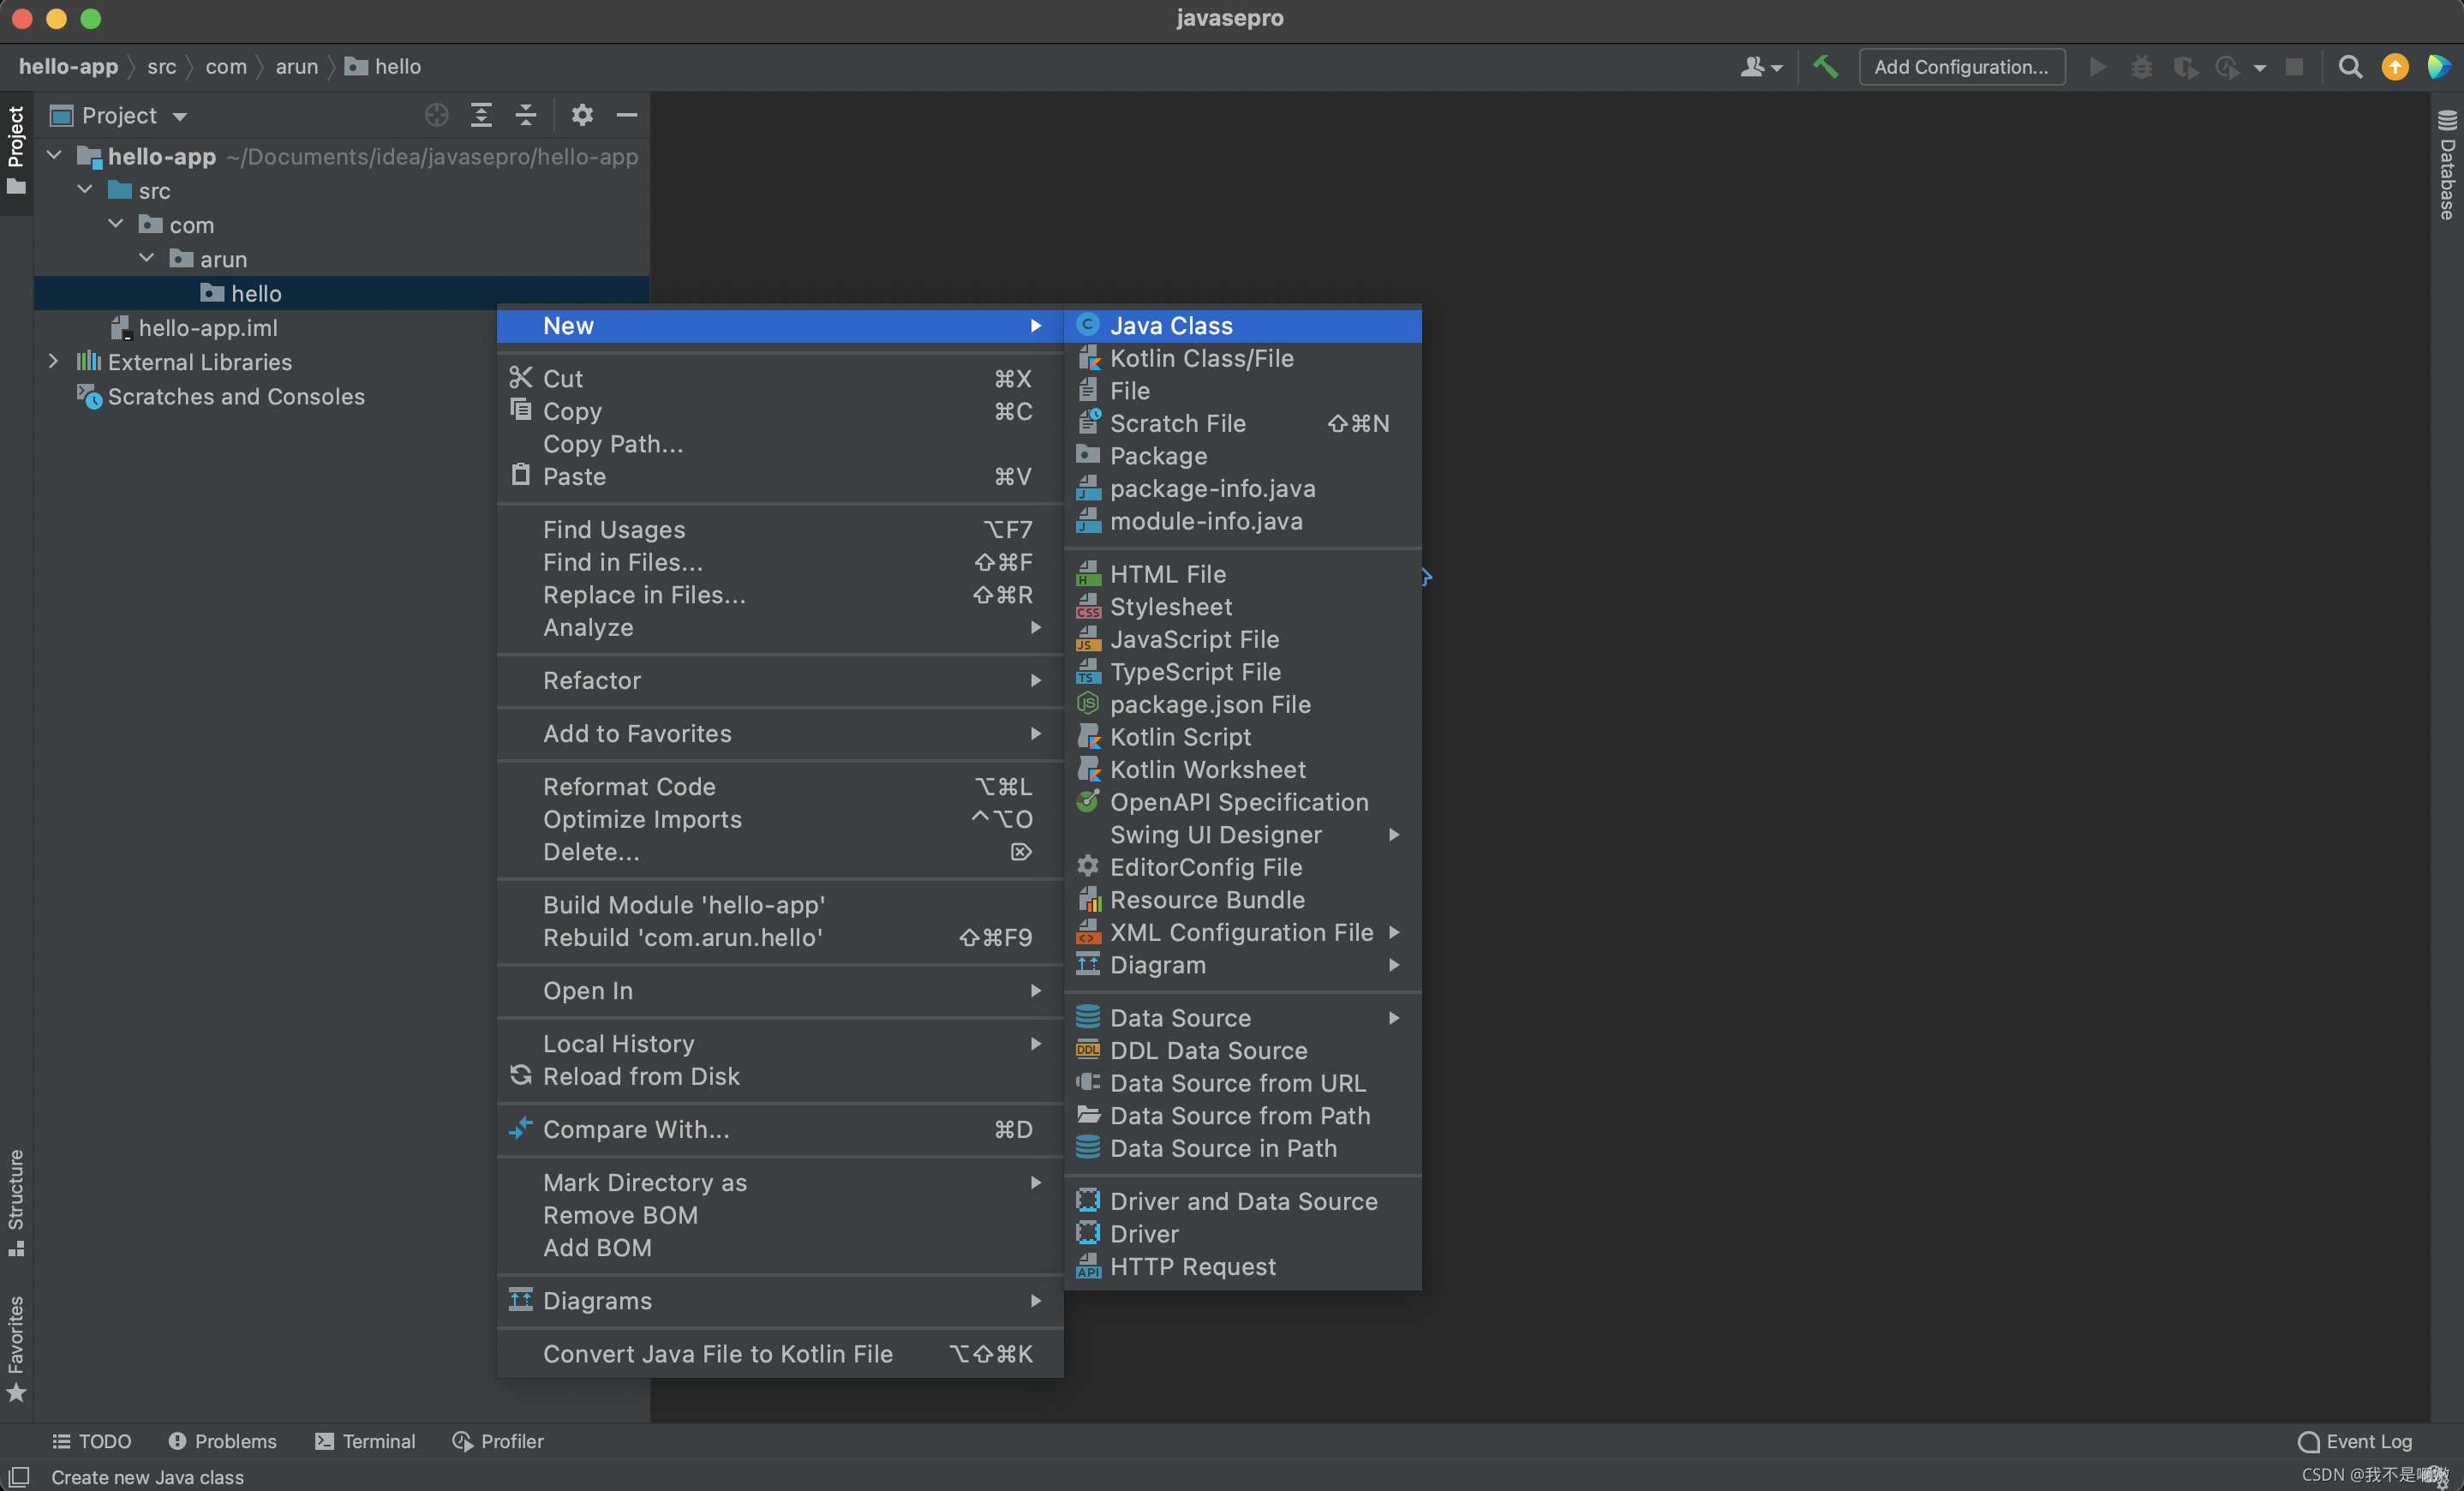Image resolution: width=2464 pixels, height=1491 pixels.
Task: Click the Build project hammer icon
Action: coord(1825,67)
